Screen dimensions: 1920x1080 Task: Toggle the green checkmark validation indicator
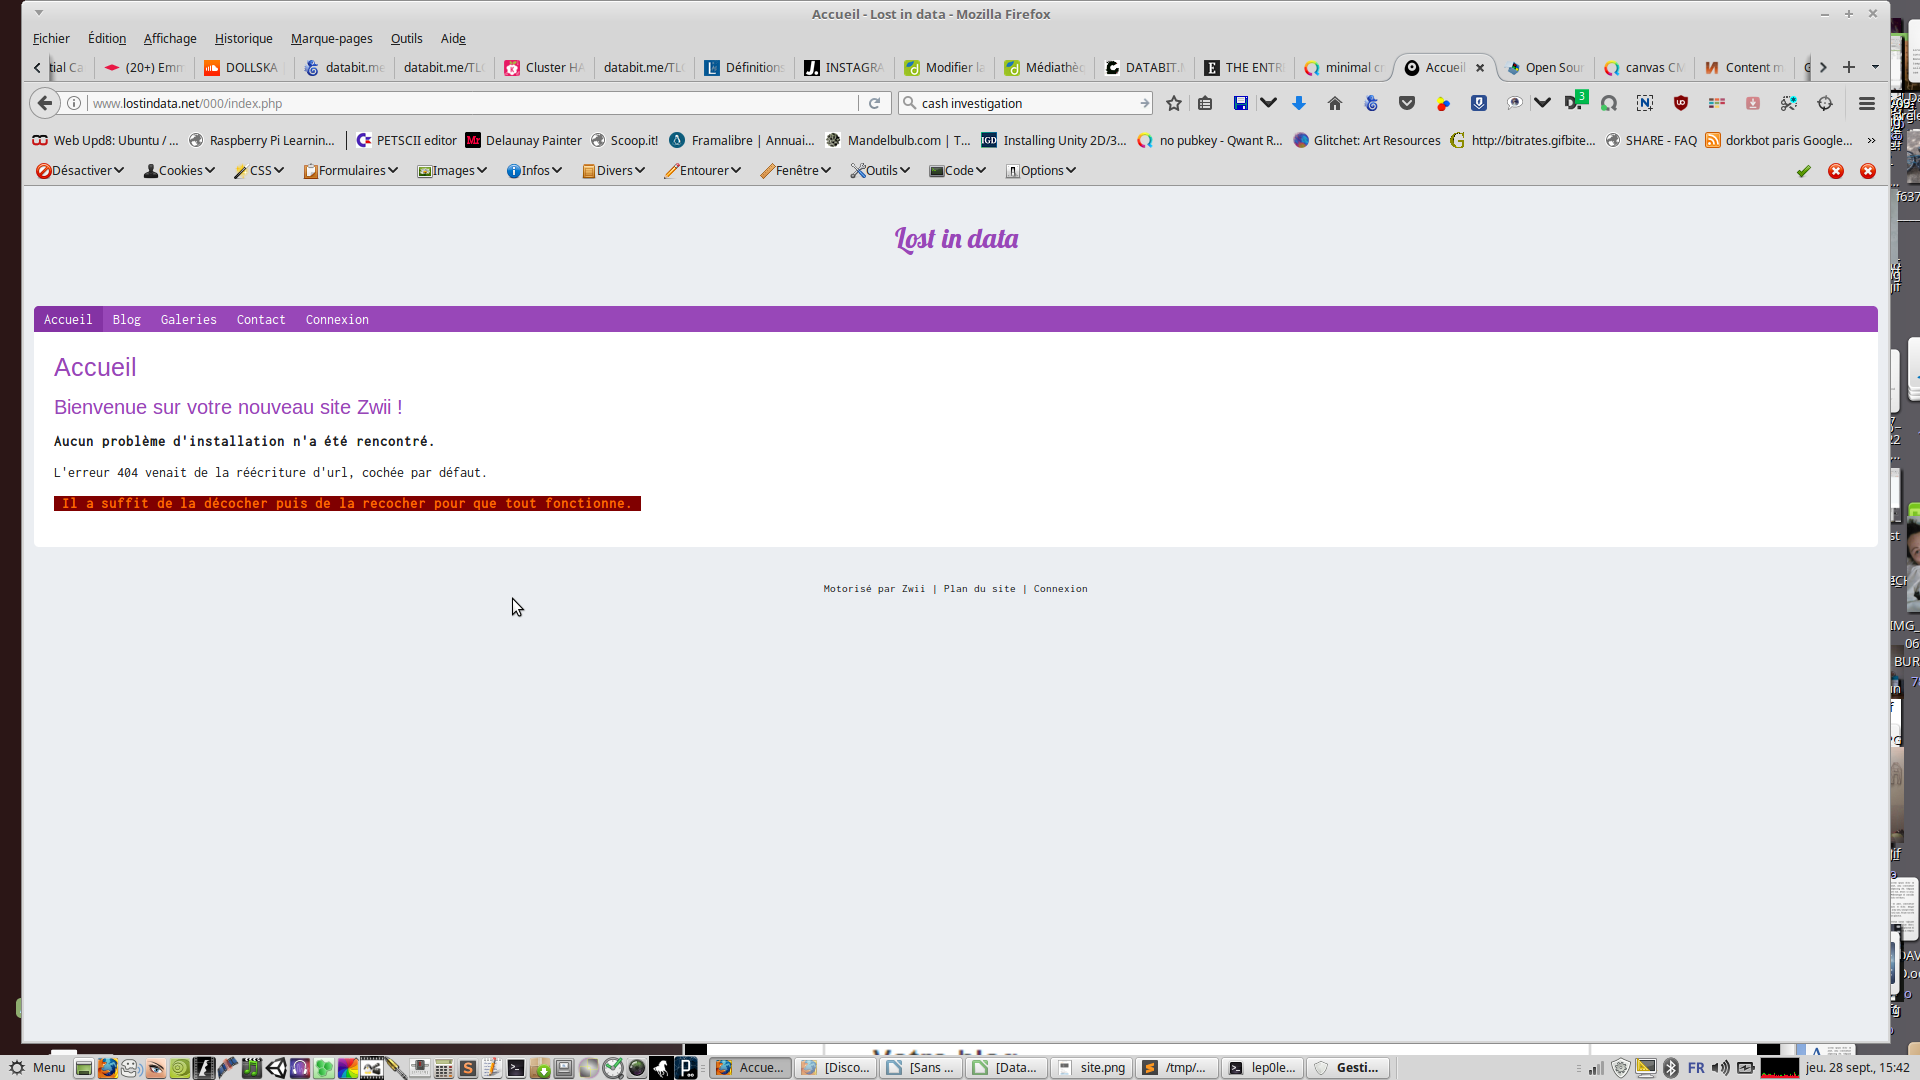tap(1803, 171)
